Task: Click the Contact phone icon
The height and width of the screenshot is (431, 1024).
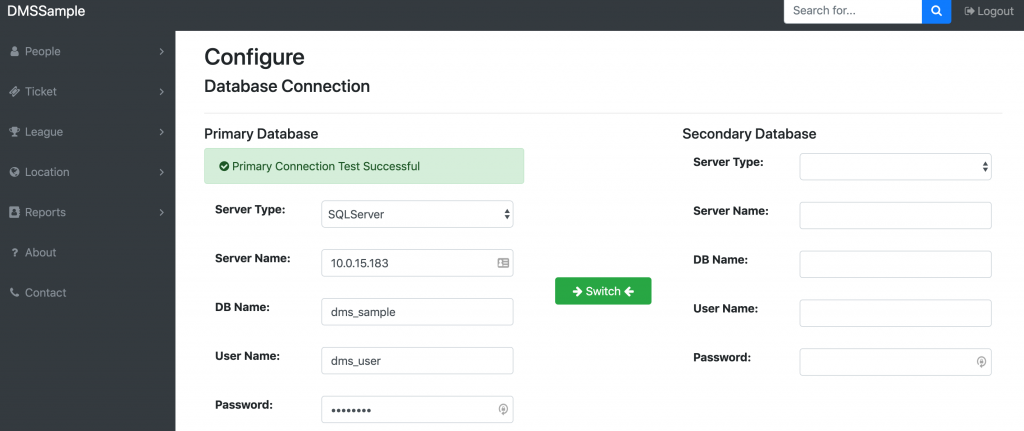Action: (x=14, y=293)
